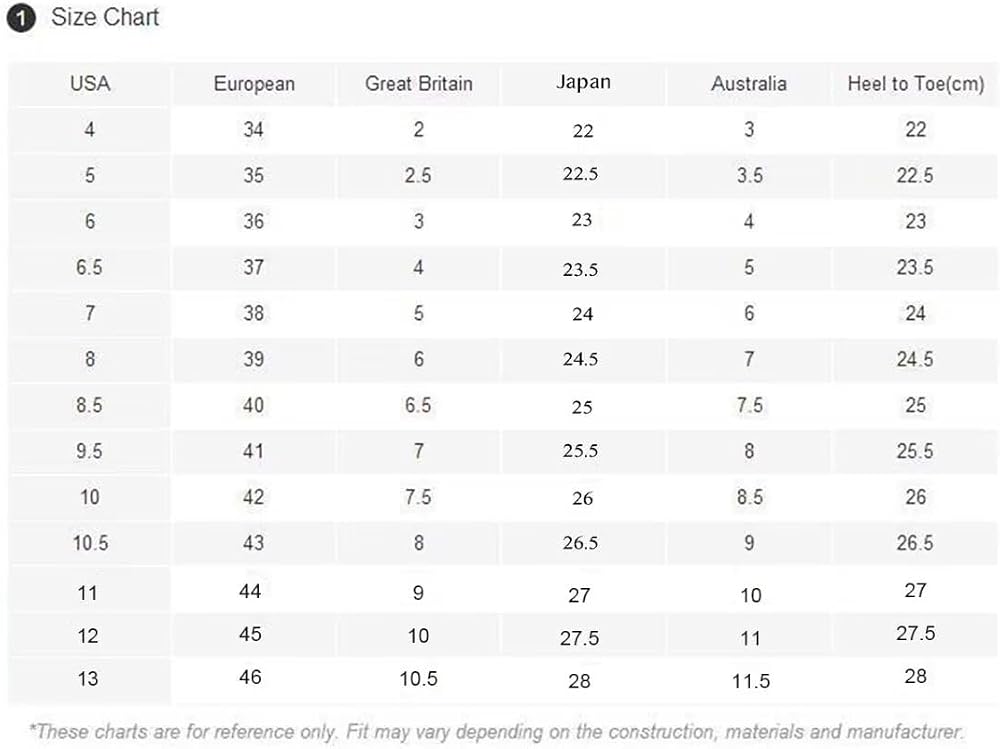Viewport: 1000px width, 749px height.
Task: Select the Australia column header
Action: [749, 84]
